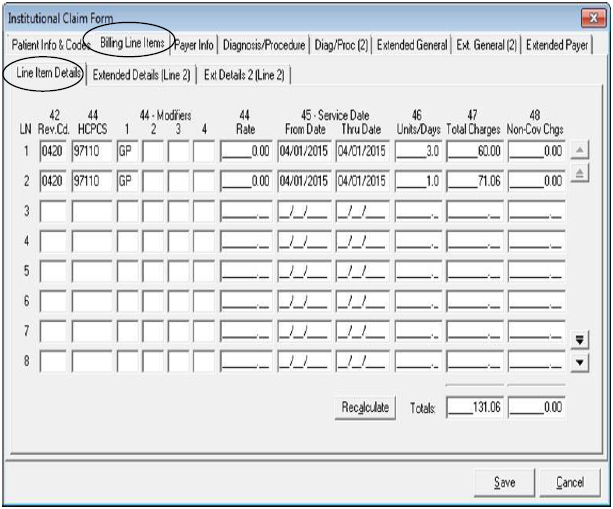Open Ext Details 2 (Line 2) subtab
Viewport: 613px width, 509px height.
pyautogui.click(x=245, y=74)
